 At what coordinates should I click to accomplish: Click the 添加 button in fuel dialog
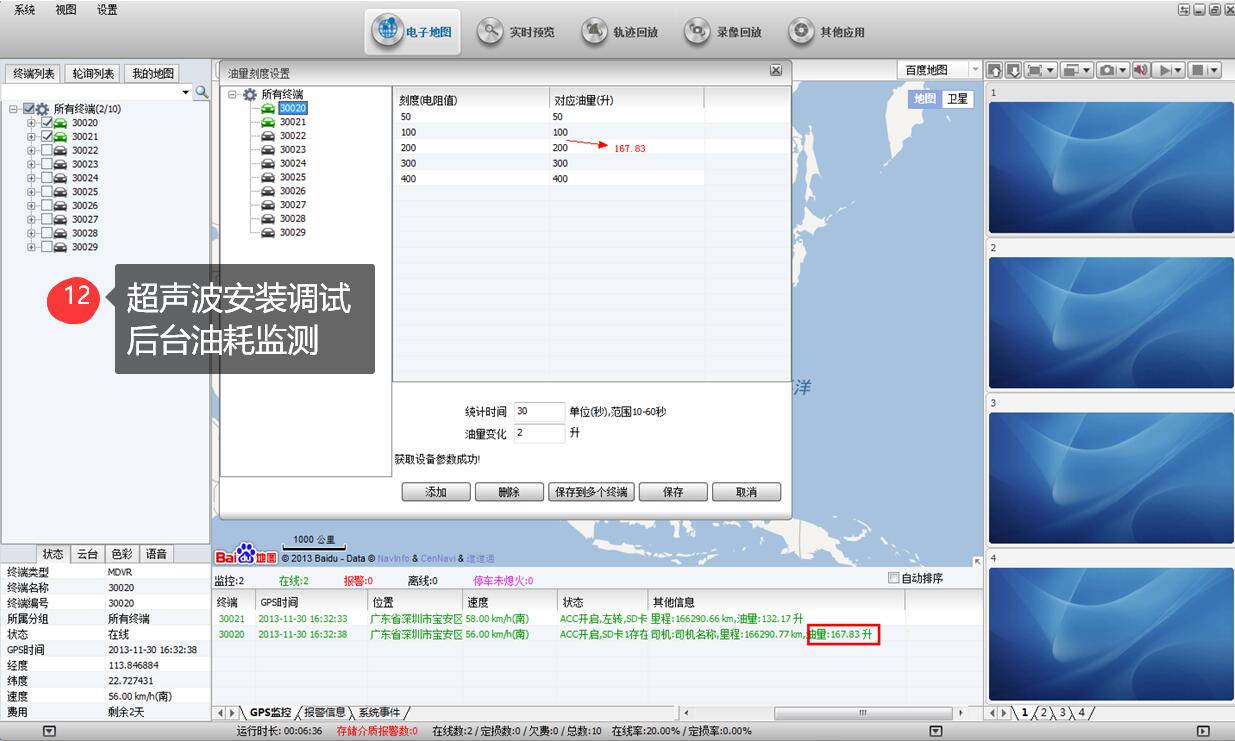point(436,492)
